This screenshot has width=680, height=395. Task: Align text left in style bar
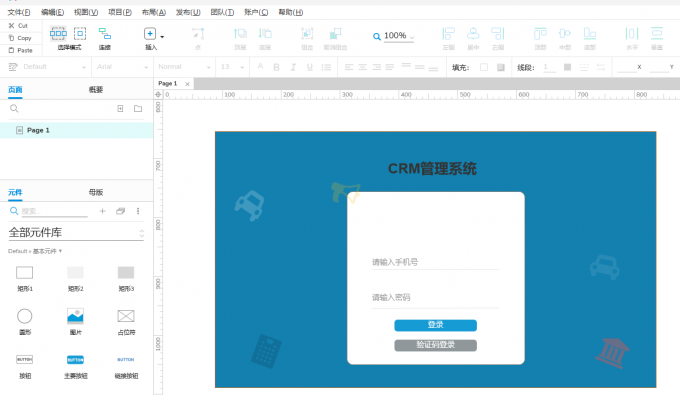[349, 67]
